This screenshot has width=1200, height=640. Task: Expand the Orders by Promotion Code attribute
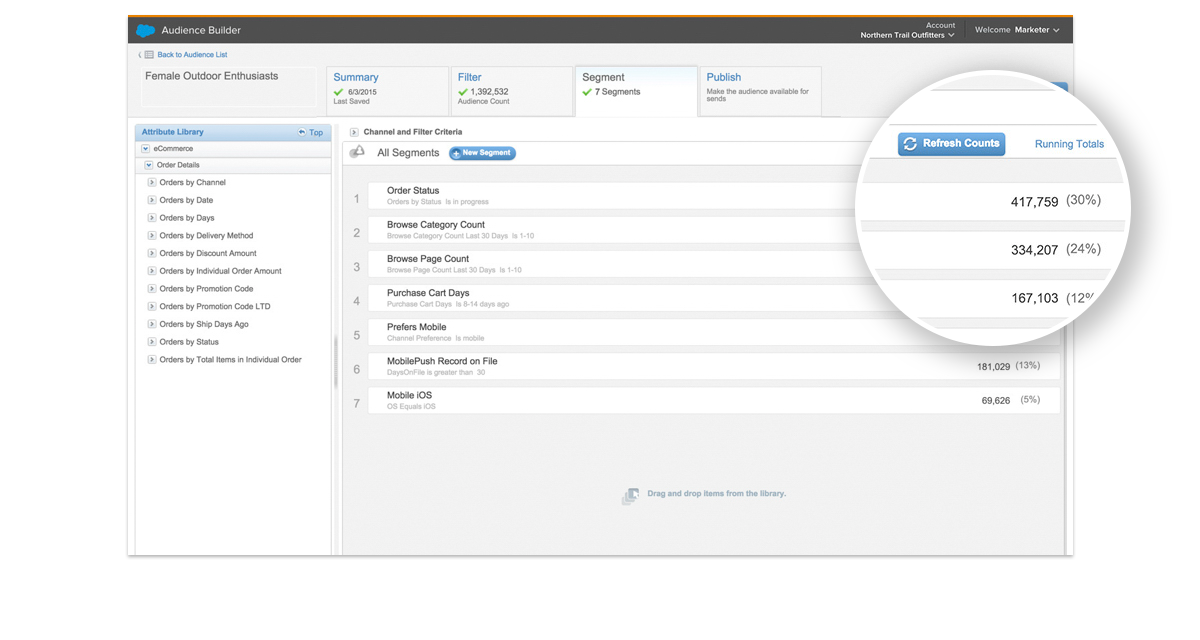tap(152, 289)
